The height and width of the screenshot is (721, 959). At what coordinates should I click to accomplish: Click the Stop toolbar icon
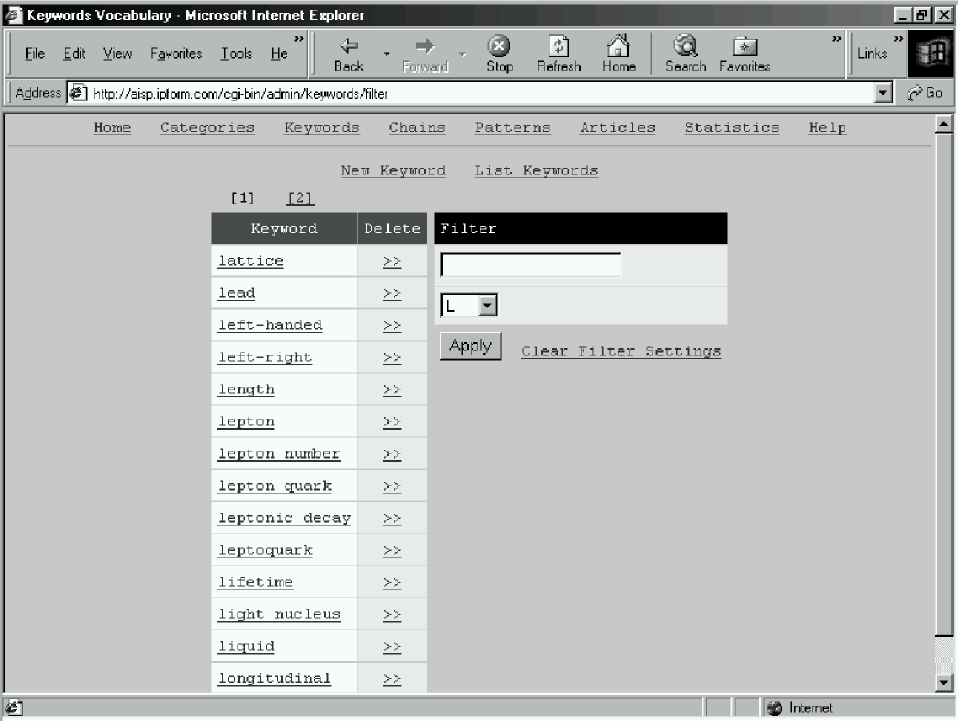[499, 46]
